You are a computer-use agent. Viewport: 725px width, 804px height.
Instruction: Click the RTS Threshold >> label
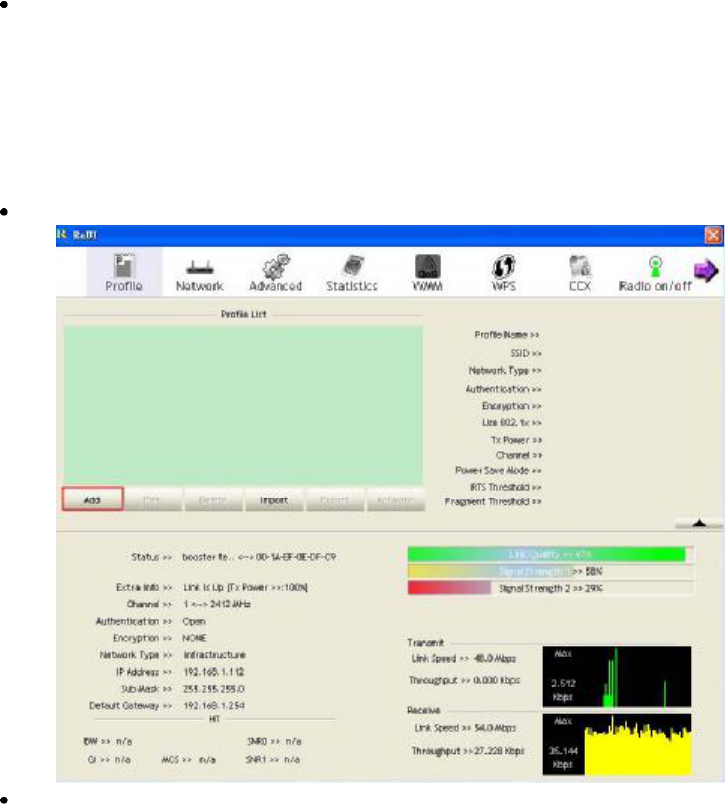tap(506, 487)
